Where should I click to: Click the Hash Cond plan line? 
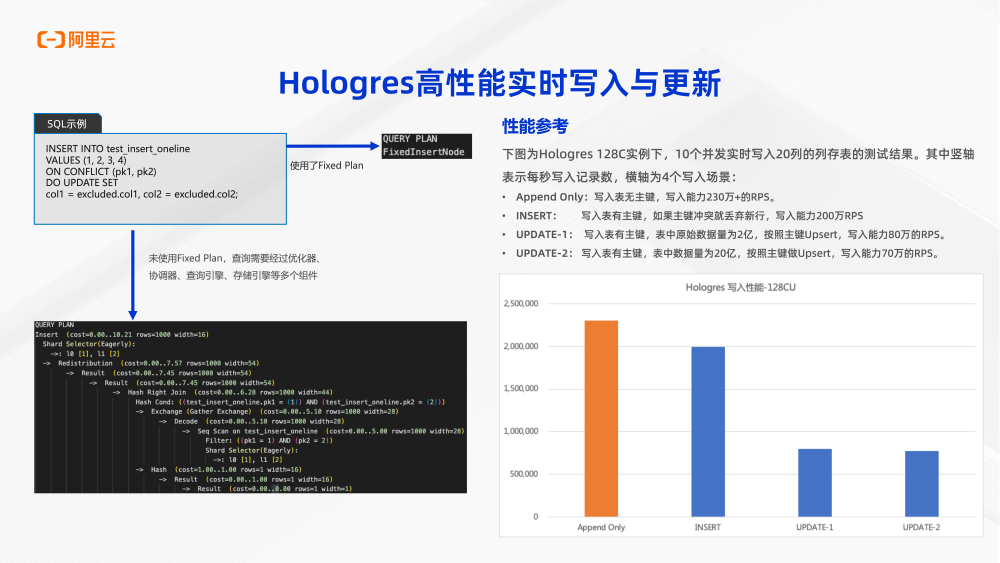[290, 402]
